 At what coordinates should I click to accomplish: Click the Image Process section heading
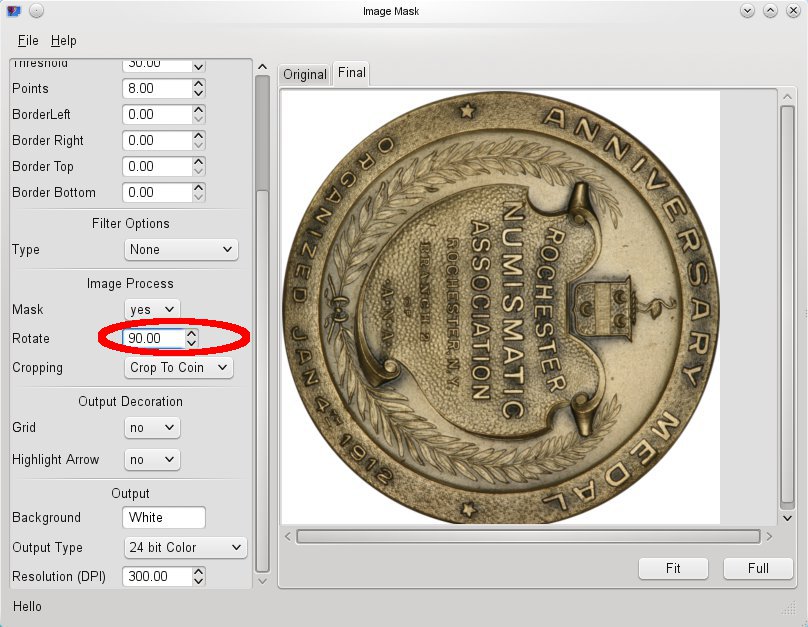[x=130, y=283]
